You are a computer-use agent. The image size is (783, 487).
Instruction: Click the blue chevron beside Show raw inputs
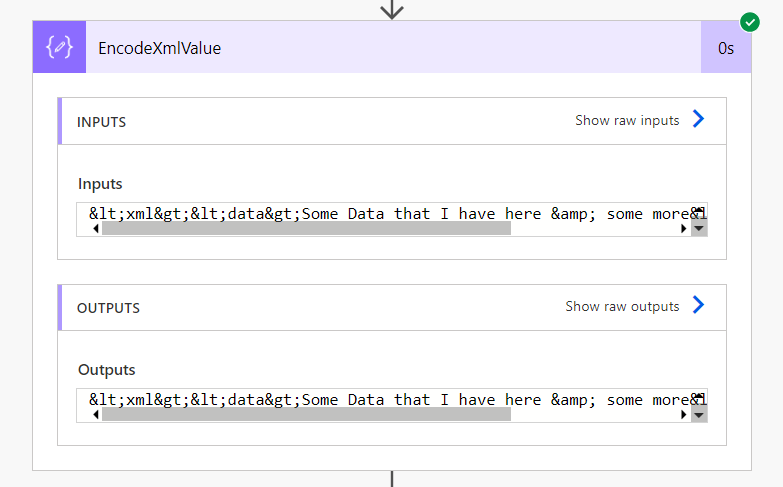[698, 119]
